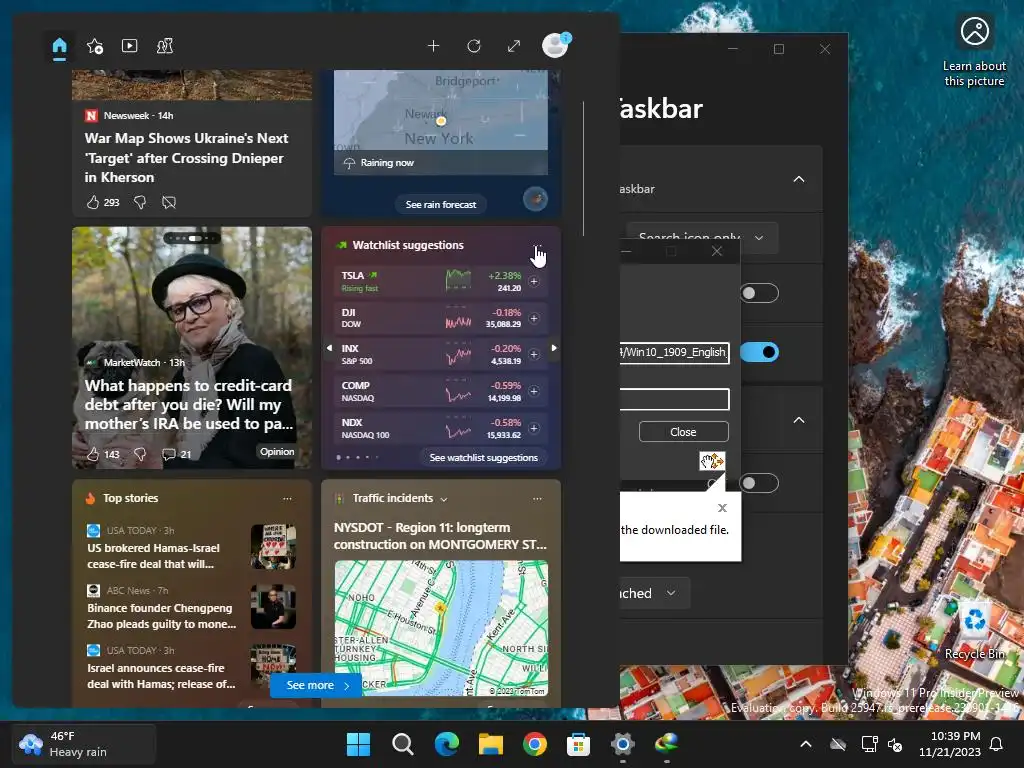Open Microsoft Store from taskbar
This screenshot has width=1024, height=768.
coord(579,744)
